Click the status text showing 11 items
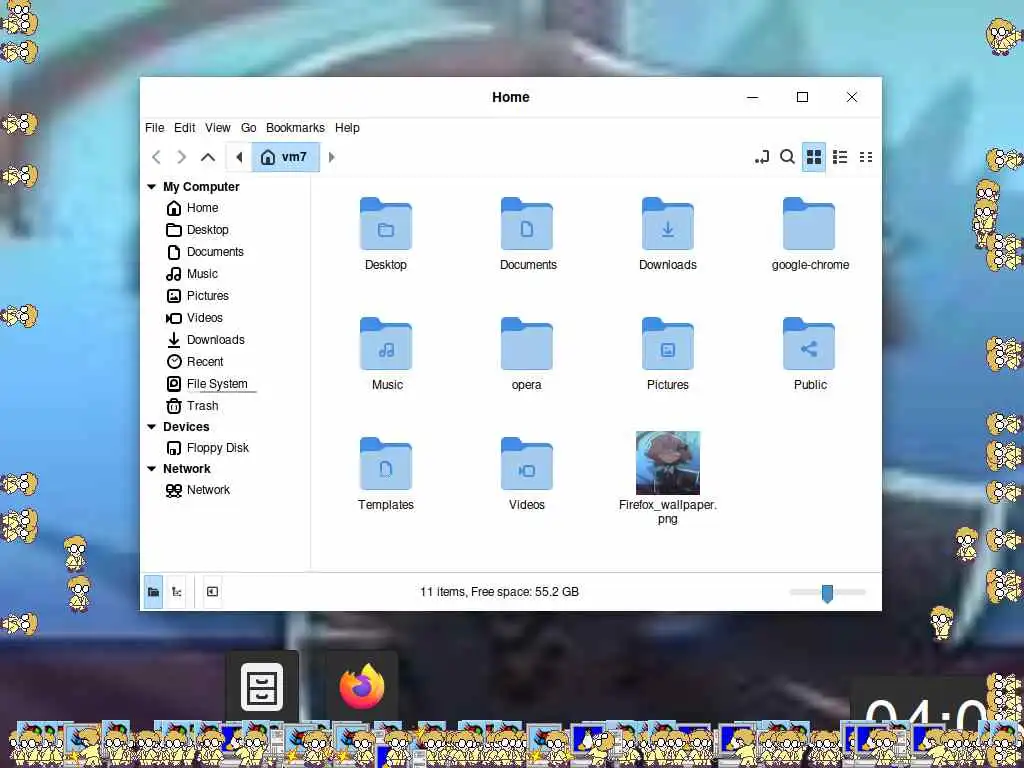1024x768 pixels. [500, 592]
